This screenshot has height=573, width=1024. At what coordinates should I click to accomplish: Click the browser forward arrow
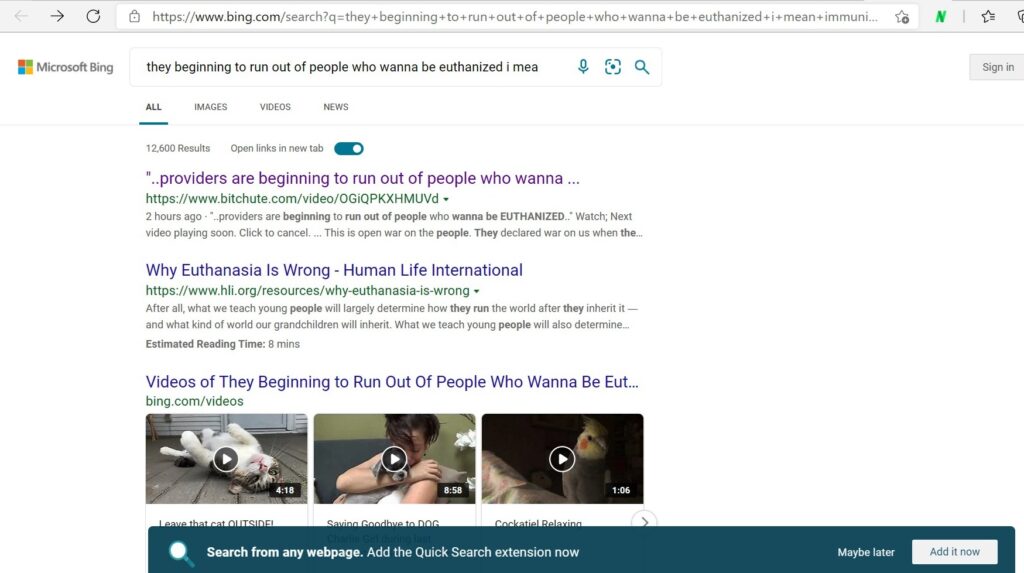click(x=57, y=16)
